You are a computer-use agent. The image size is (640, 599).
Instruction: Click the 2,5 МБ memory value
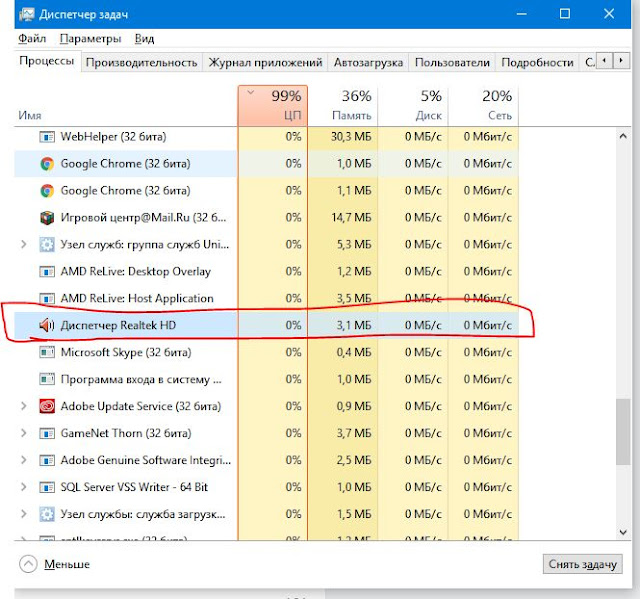click(x=354, y=460)
